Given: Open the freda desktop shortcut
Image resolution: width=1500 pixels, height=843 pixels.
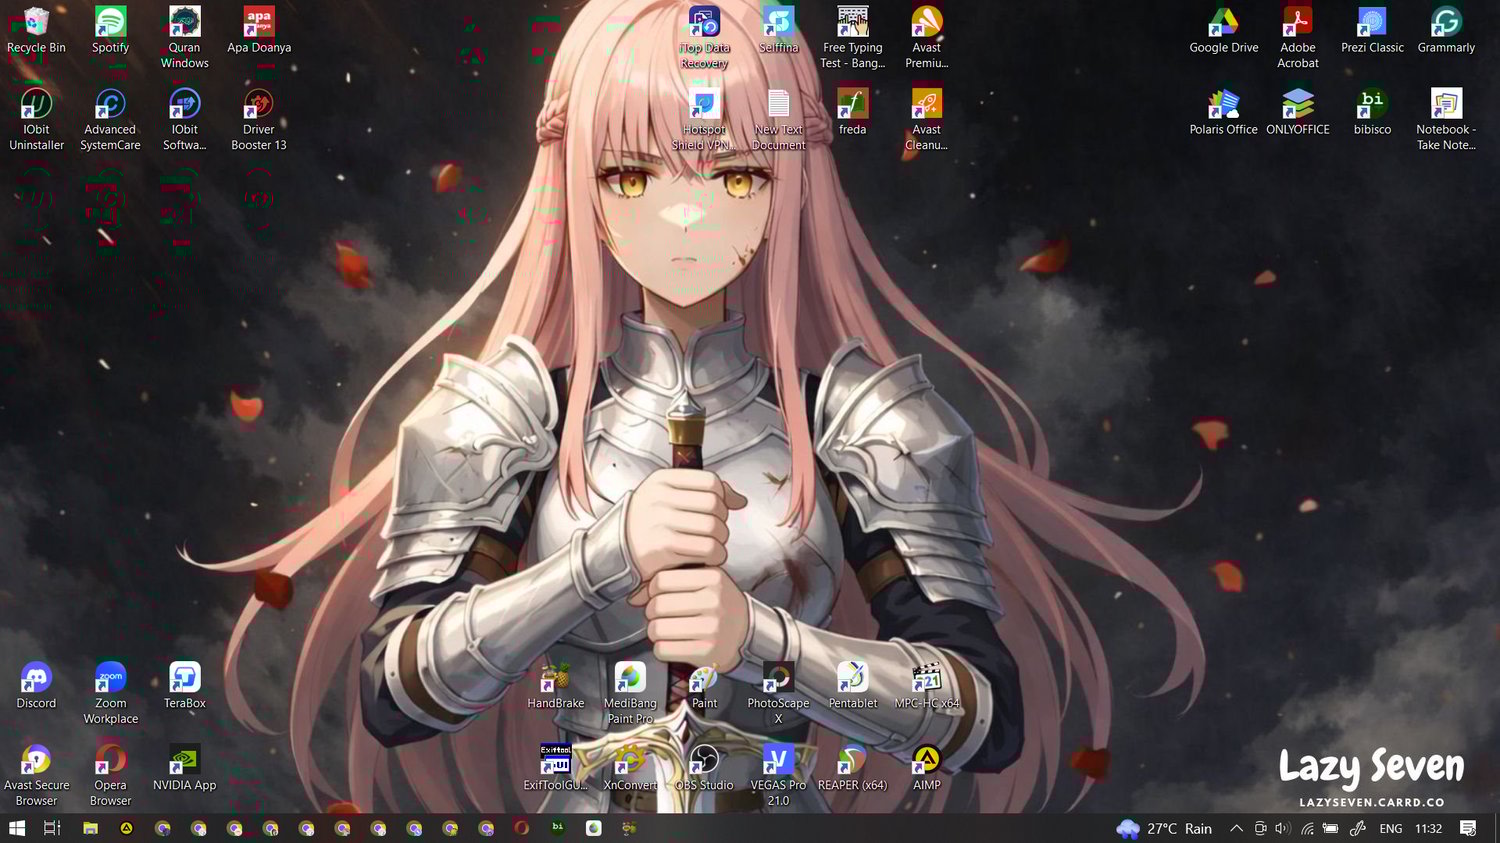Looking at the screenshot, I should tap(853, 113).
